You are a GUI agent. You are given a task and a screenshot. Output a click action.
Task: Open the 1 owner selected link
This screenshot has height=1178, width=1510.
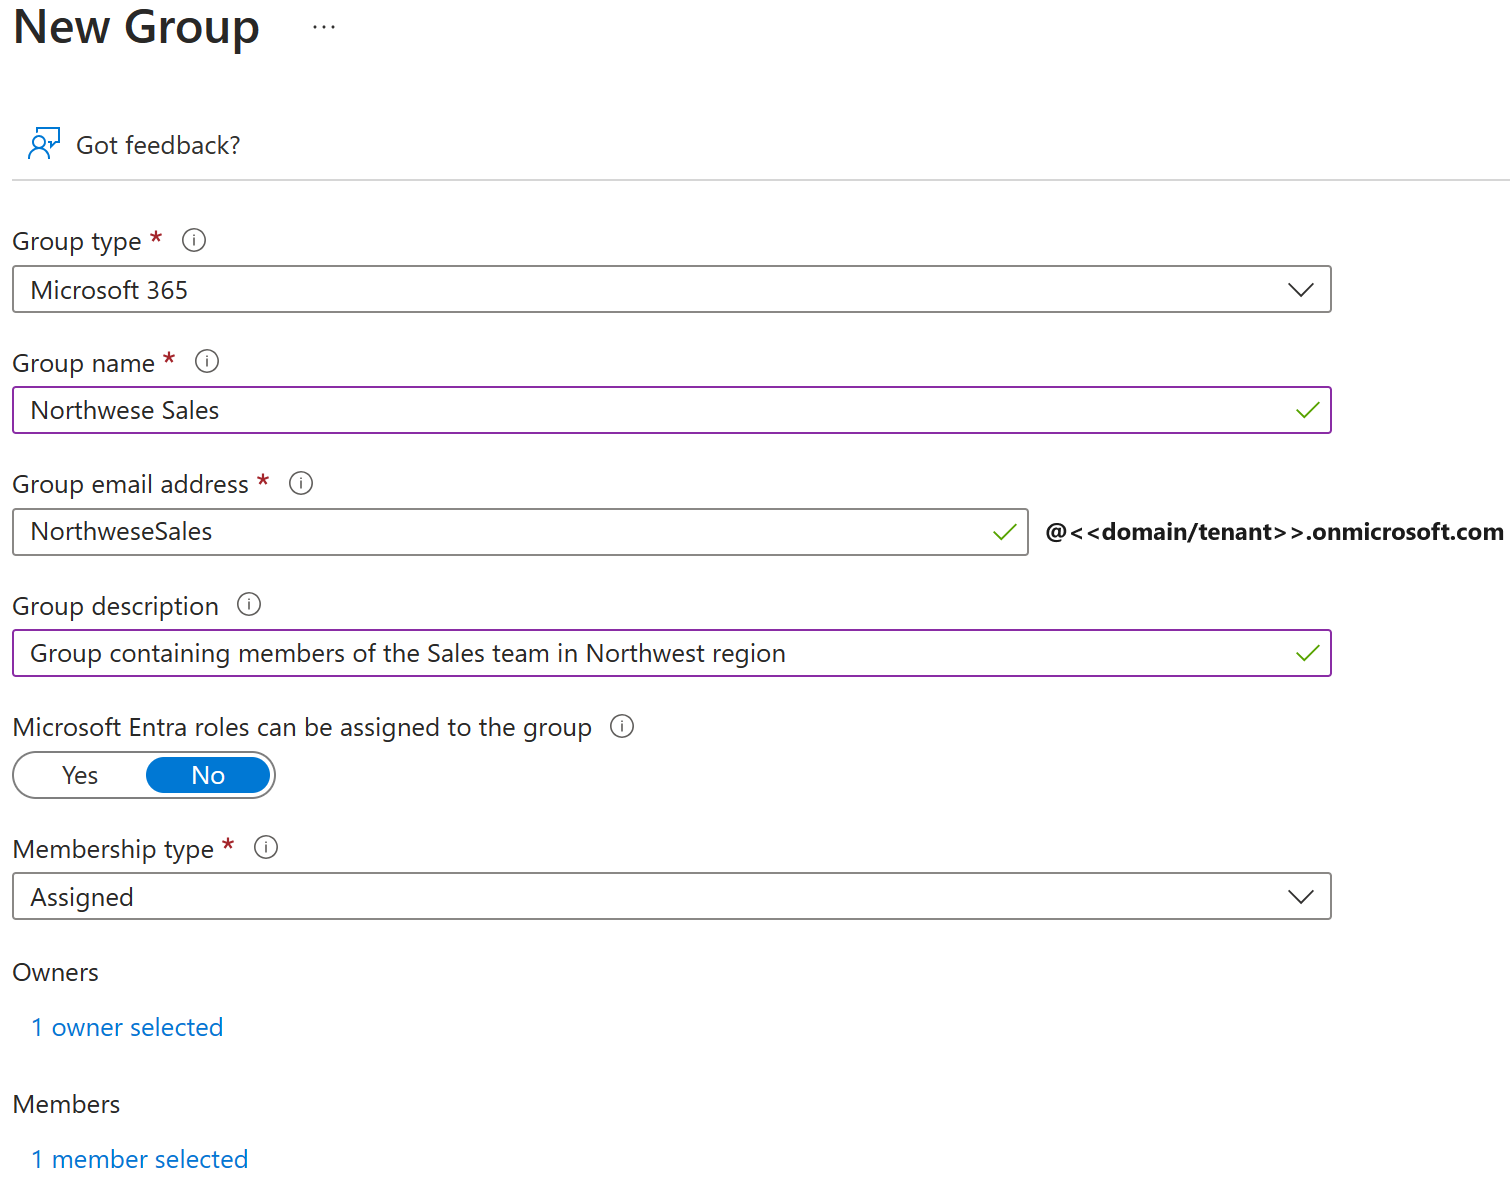click(x=127, y=1027)
